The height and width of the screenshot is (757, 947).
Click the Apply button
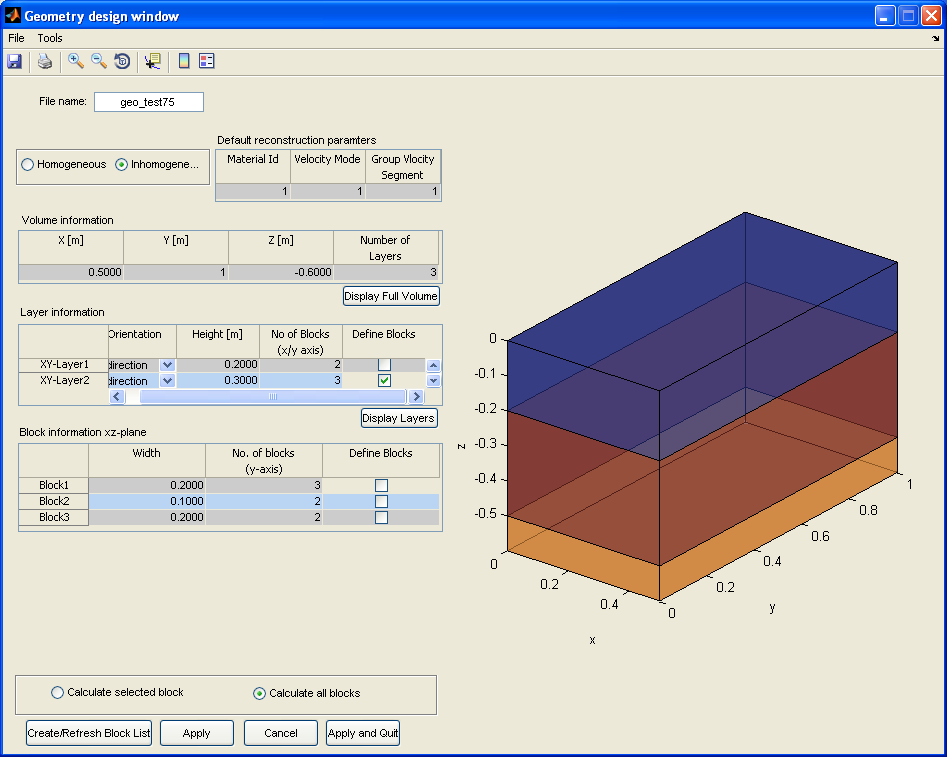[196, 733]
